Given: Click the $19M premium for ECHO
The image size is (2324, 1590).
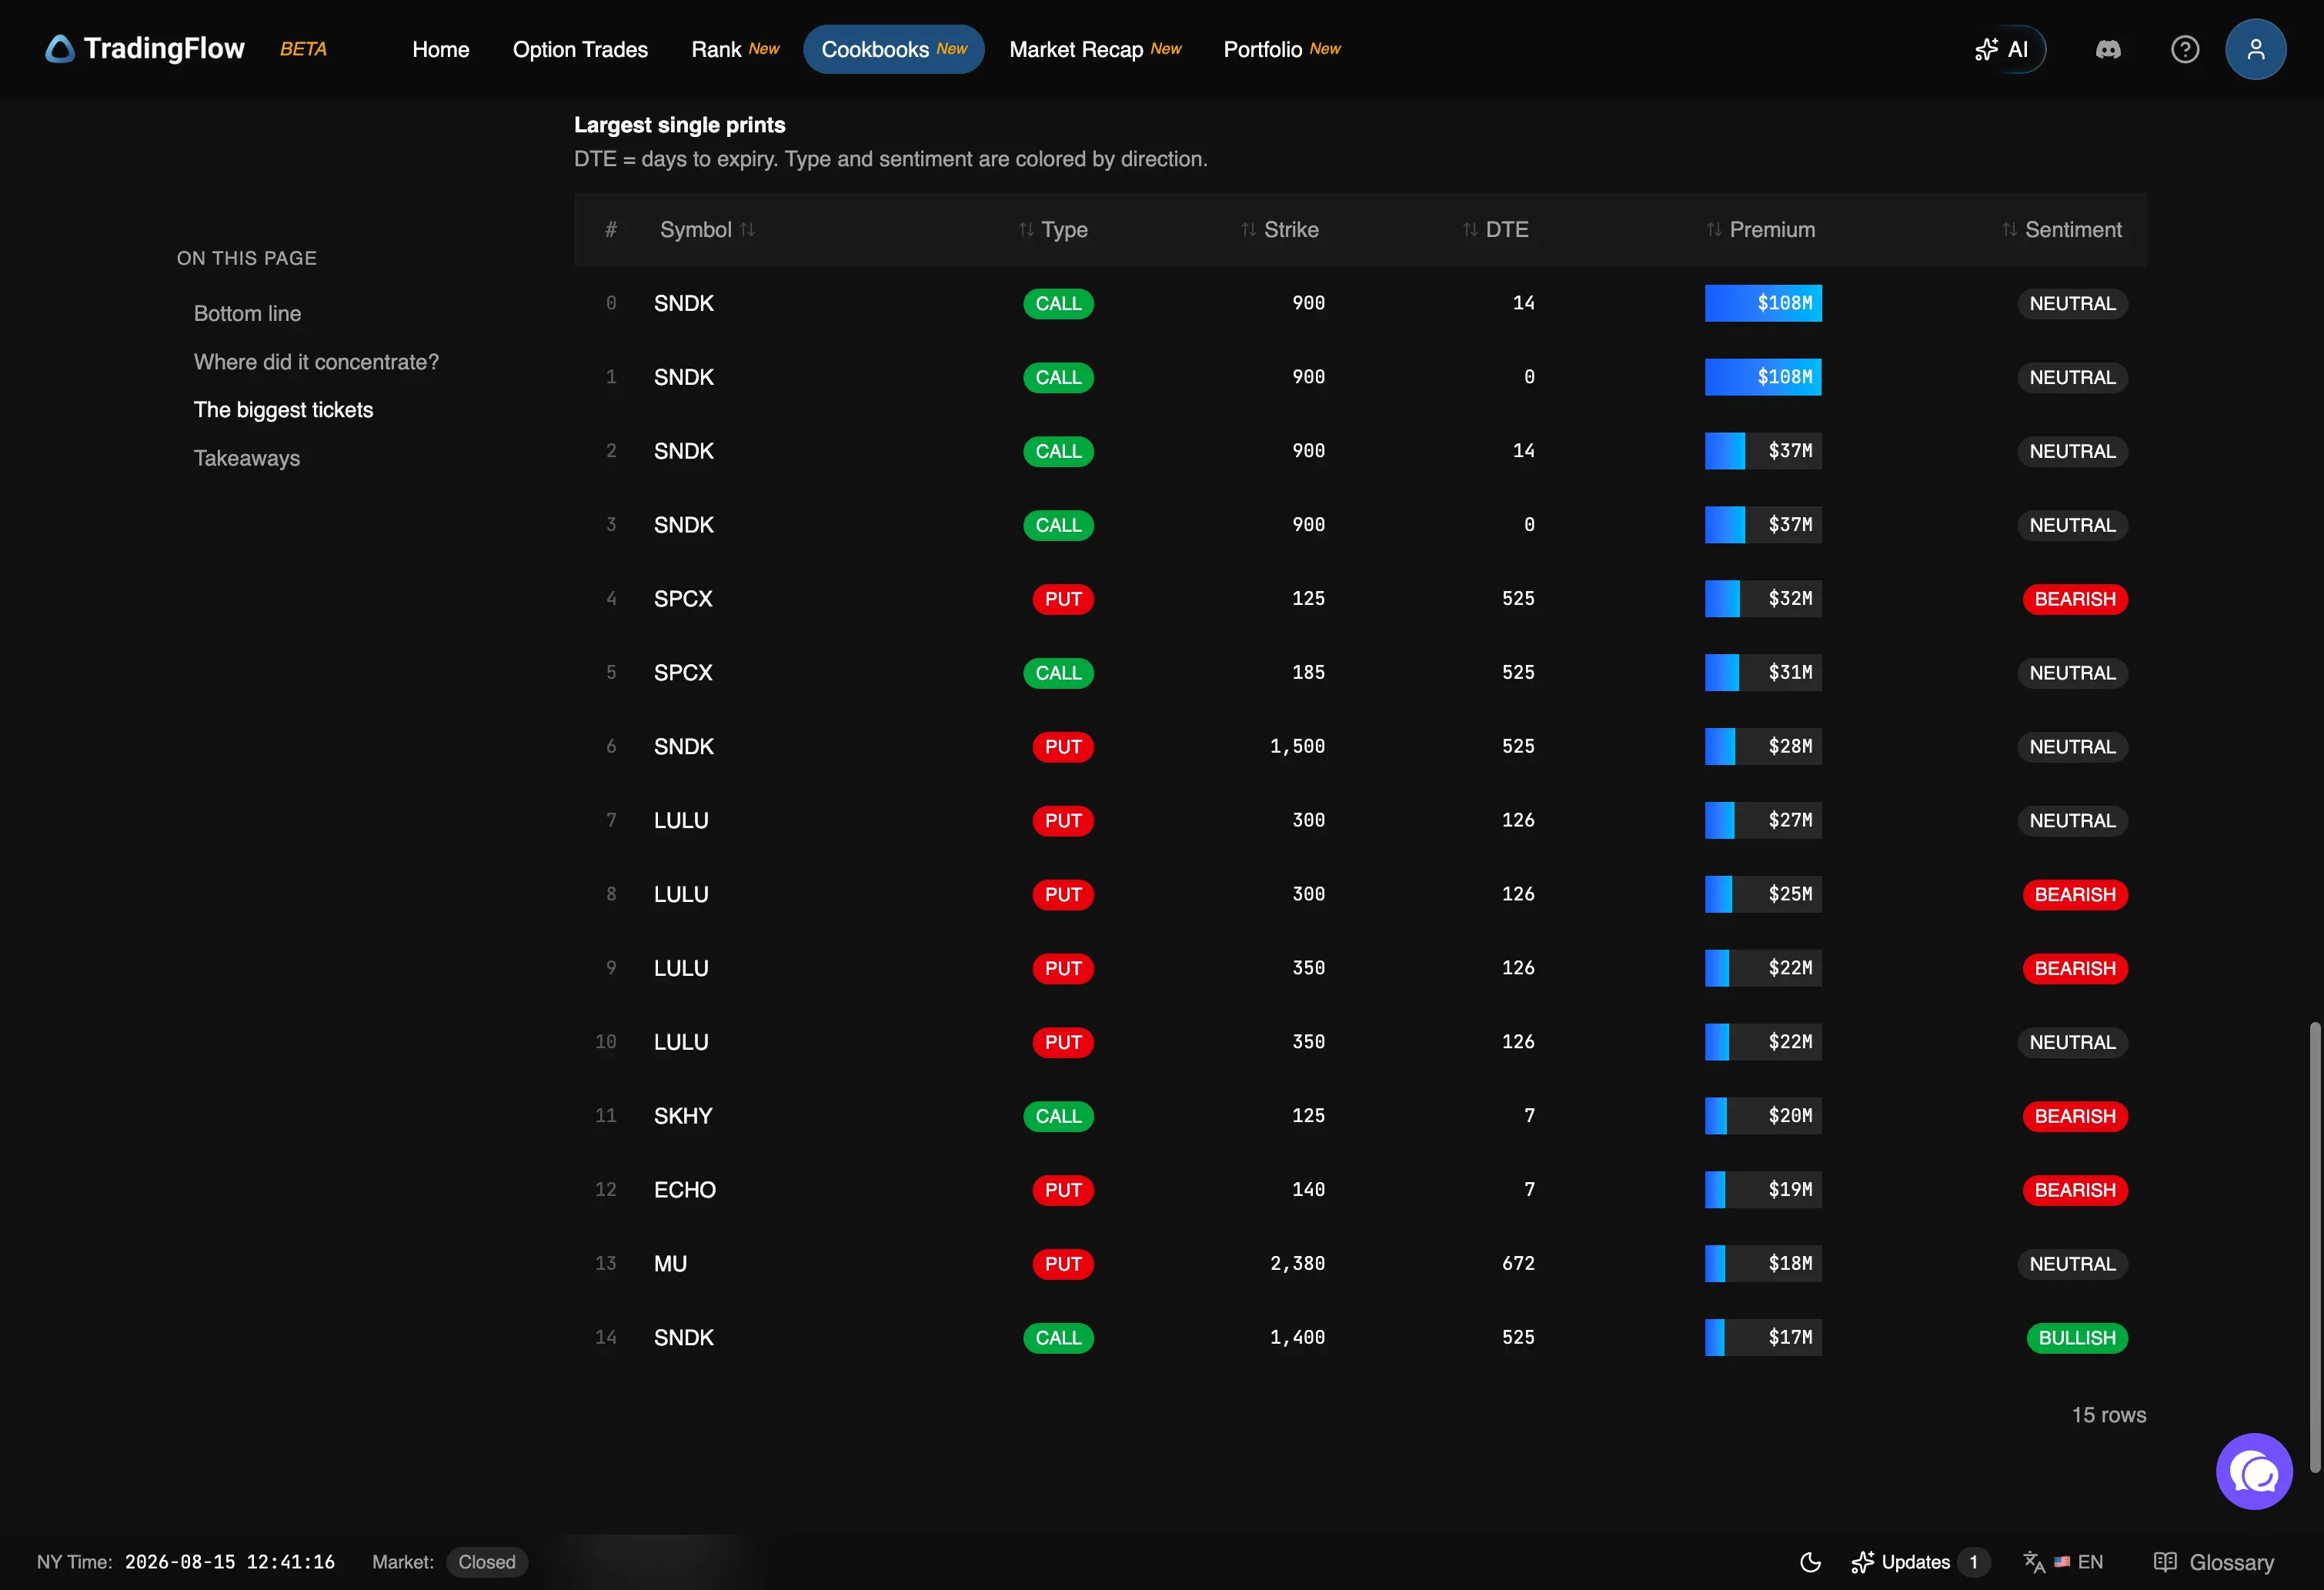Looking at the screenshot, I should pos(1763,1190).
